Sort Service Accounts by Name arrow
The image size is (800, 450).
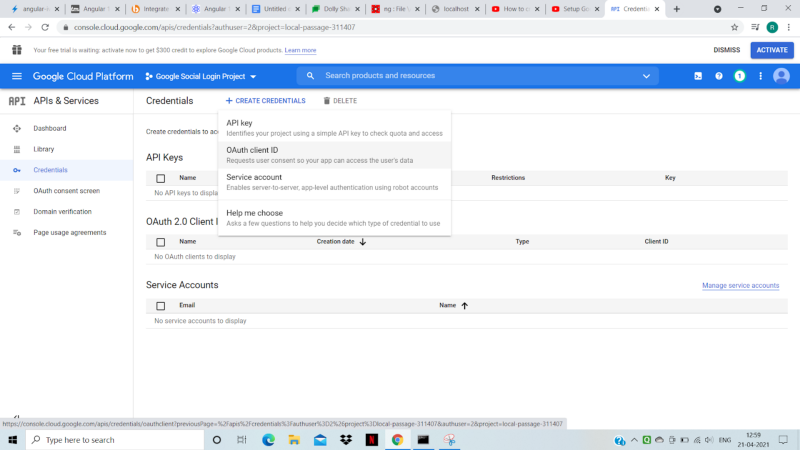coord(464,306)
